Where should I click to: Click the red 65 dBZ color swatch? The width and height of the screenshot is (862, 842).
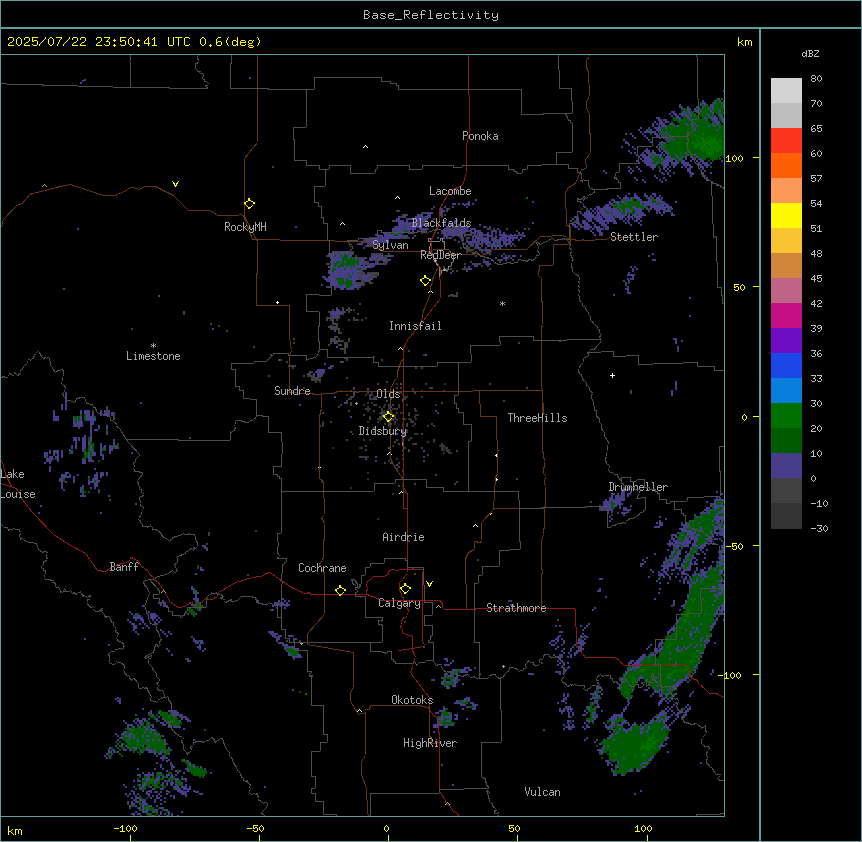pos(786,141)
